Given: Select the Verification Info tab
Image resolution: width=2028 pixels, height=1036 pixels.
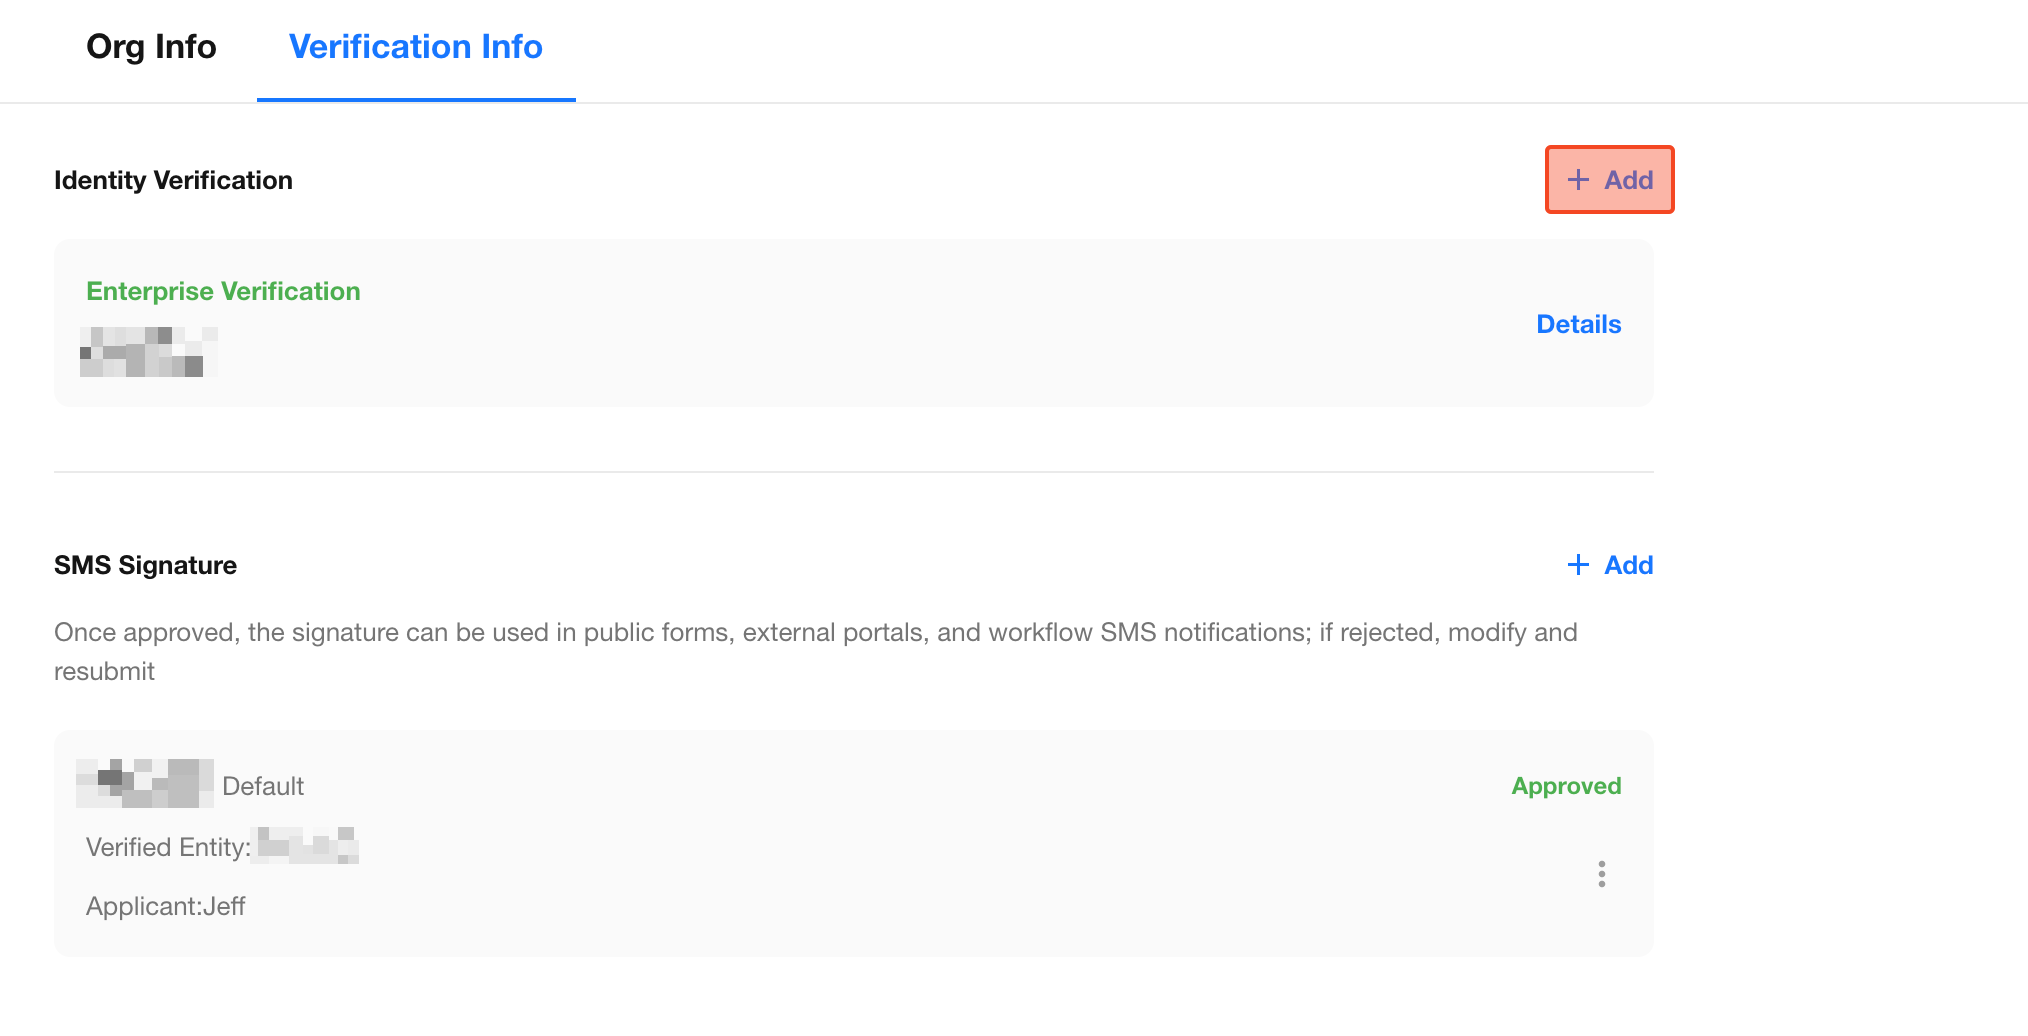Looking at the screenshot, I should pos(415,47).
